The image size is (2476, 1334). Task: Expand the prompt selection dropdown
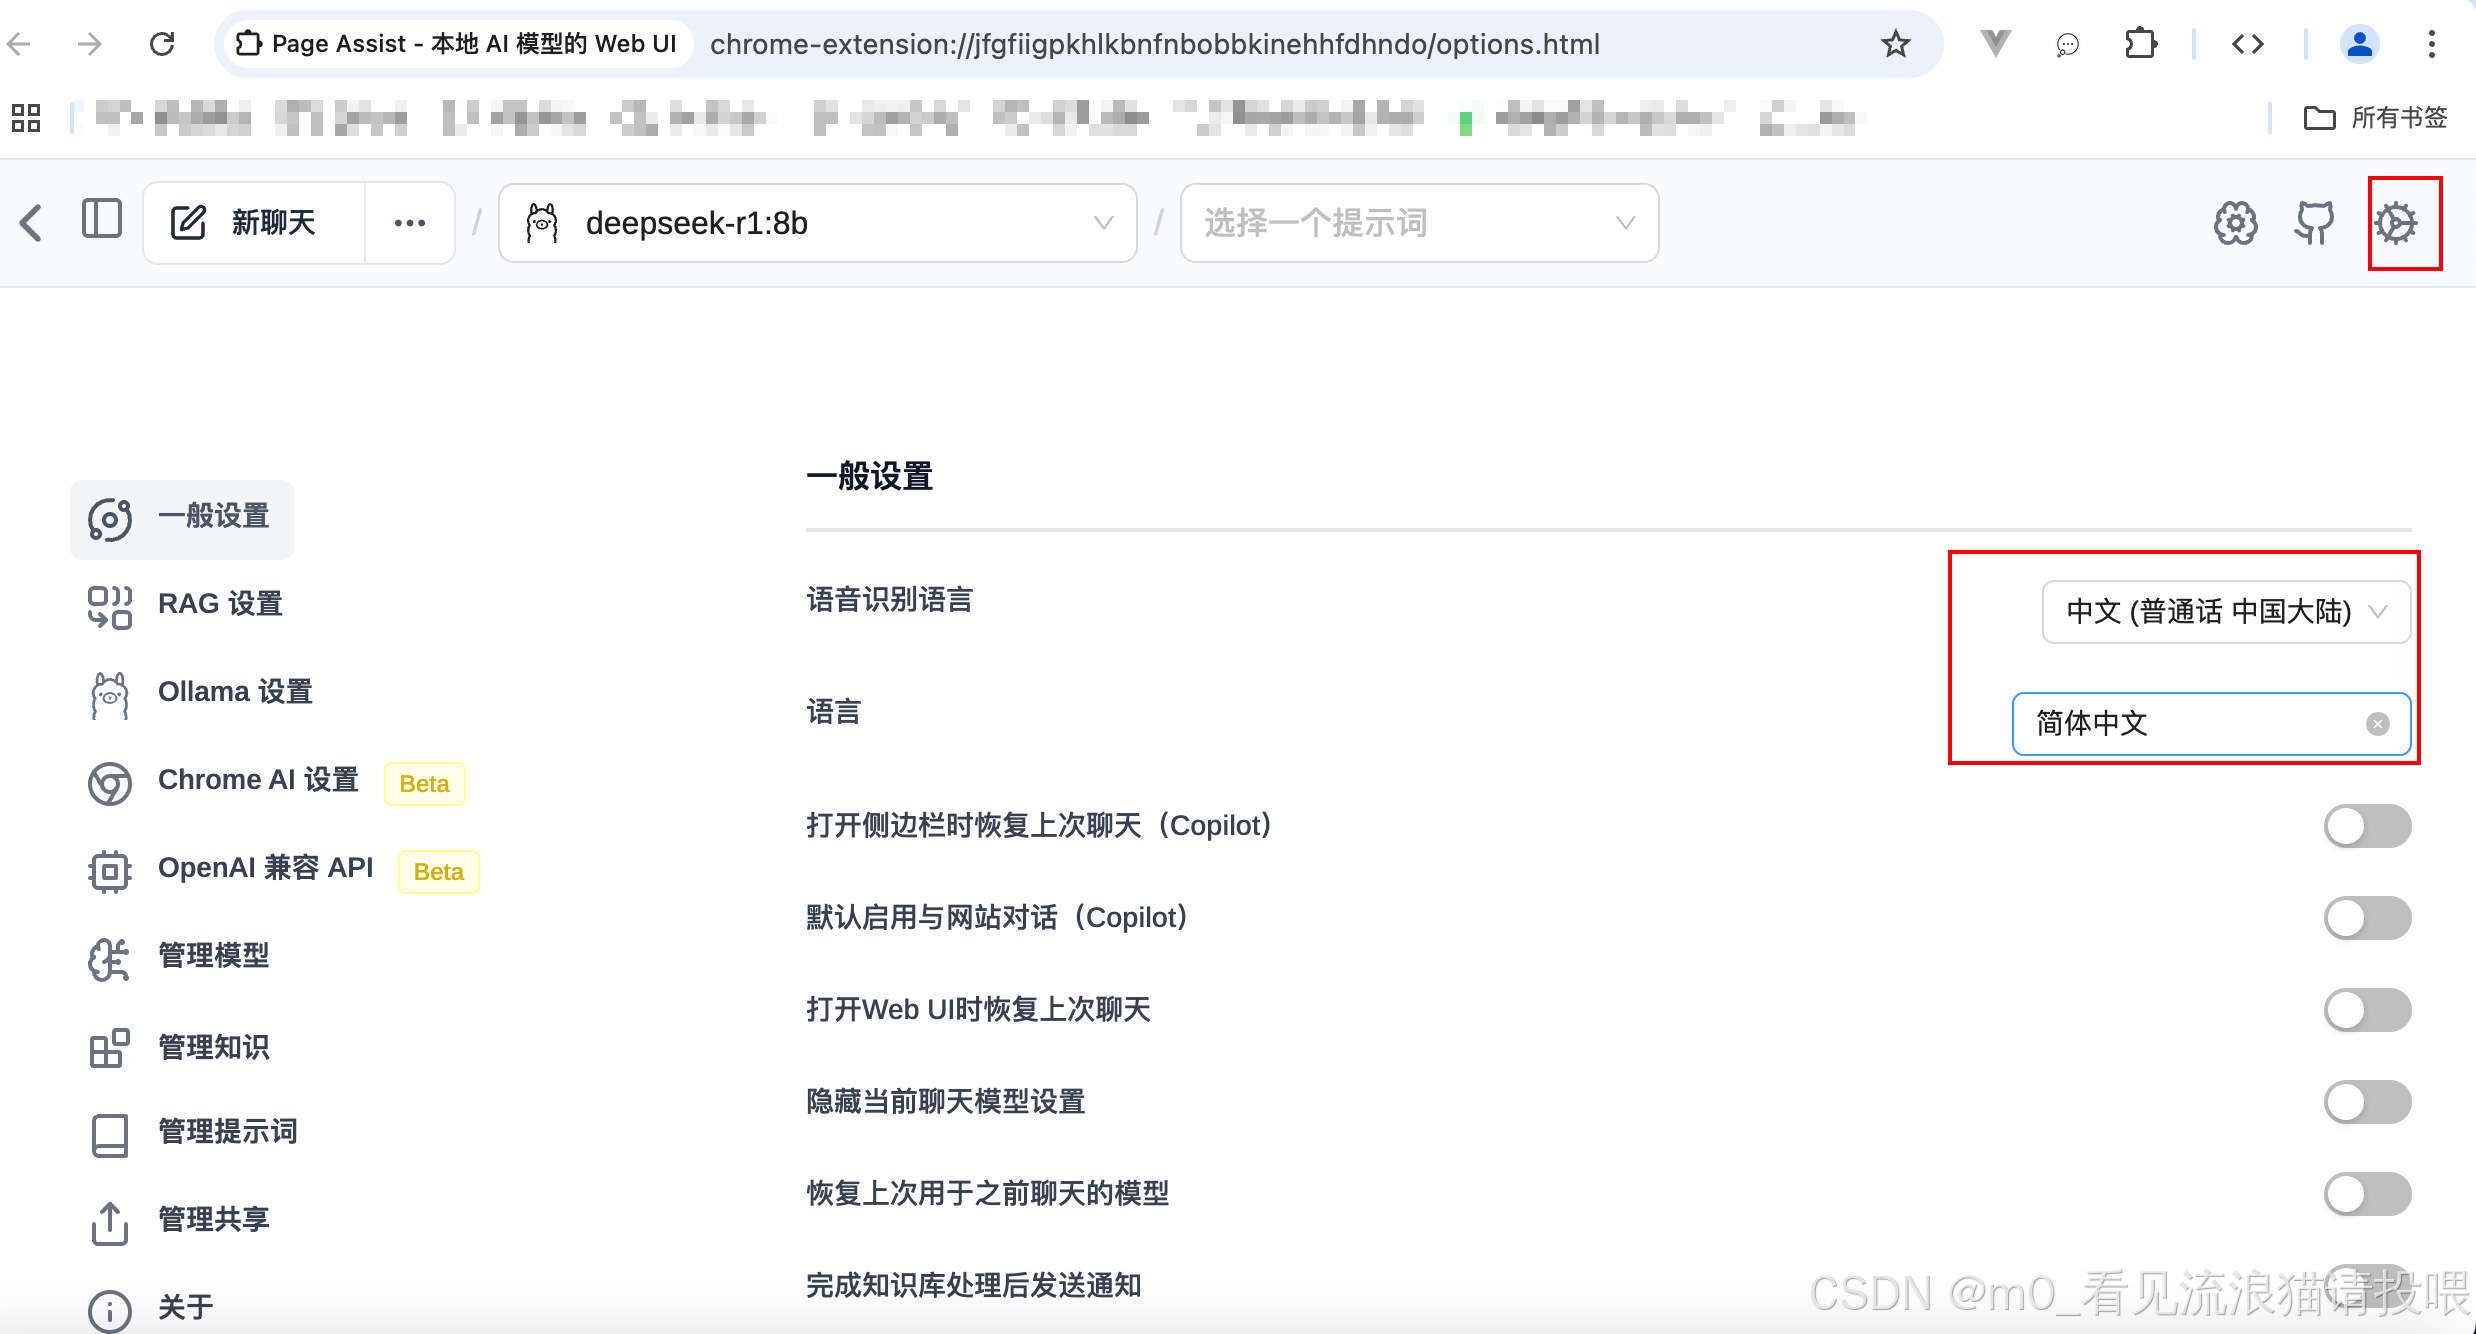tap(1418, 223)
